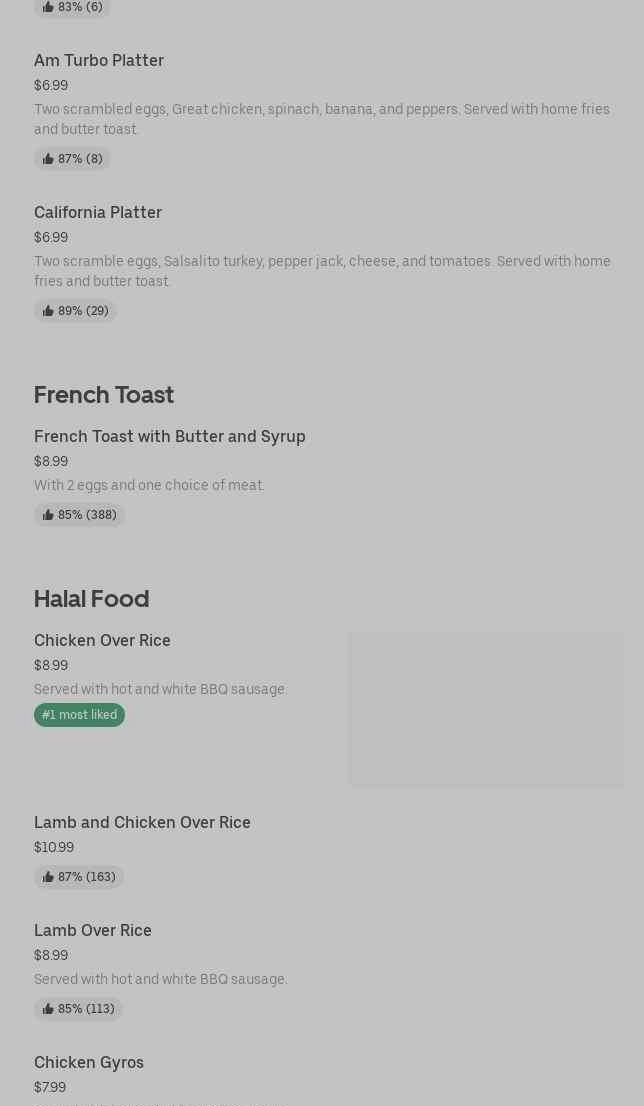
Task: Click thumbs-up icon beside 87% (163)
Action: point(48,877)
